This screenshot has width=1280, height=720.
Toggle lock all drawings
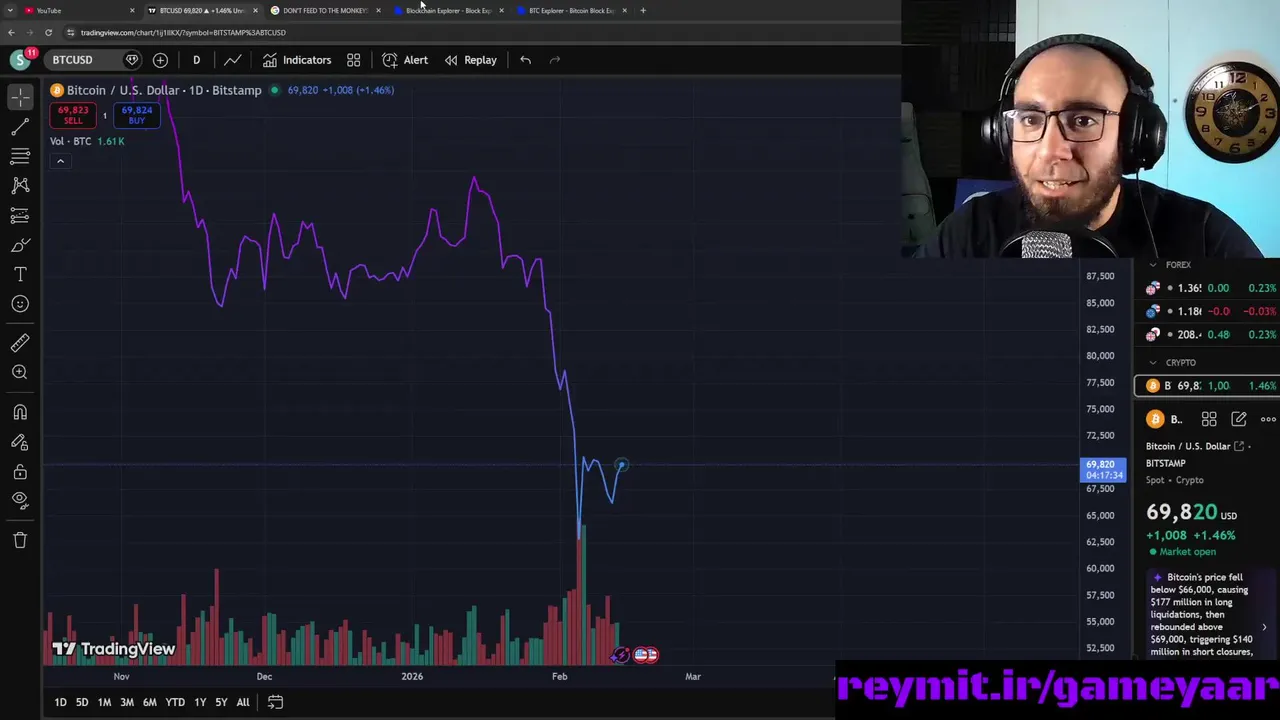click(x=20, y=471)
